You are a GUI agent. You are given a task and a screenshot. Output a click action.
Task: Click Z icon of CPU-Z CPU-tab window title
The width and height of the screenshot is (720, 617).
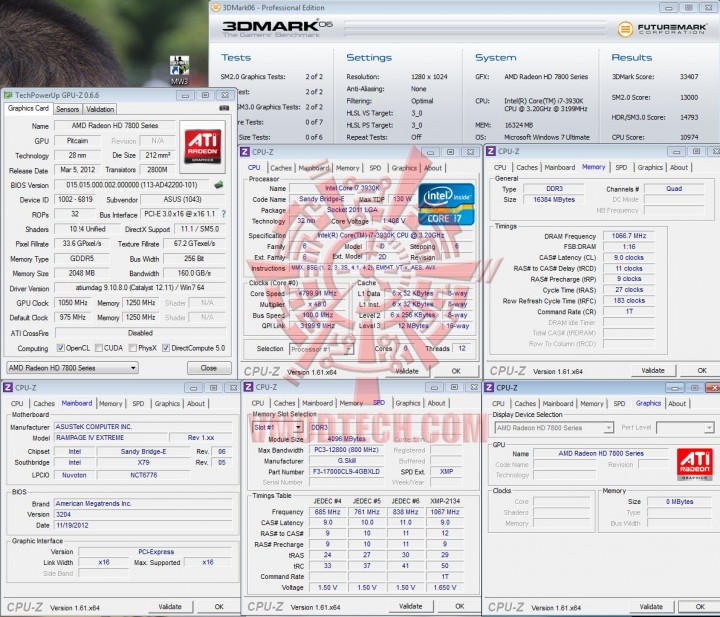pyautogui.click(x=245, y=151)
